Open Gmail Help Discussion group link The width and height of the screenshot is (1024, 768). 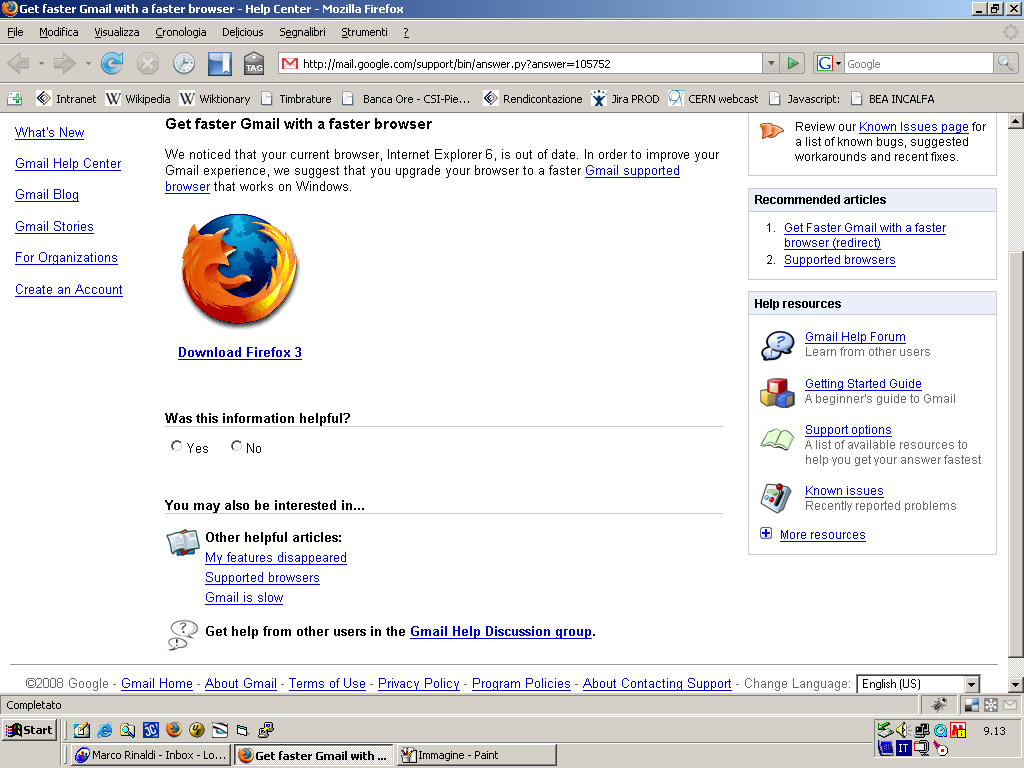(x=501, y=631)
